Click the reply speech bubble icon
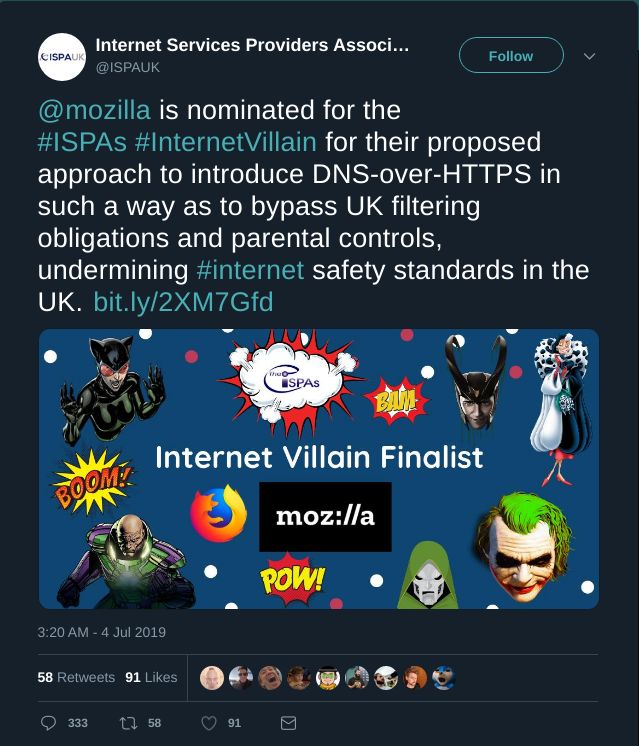 (49, 722)
